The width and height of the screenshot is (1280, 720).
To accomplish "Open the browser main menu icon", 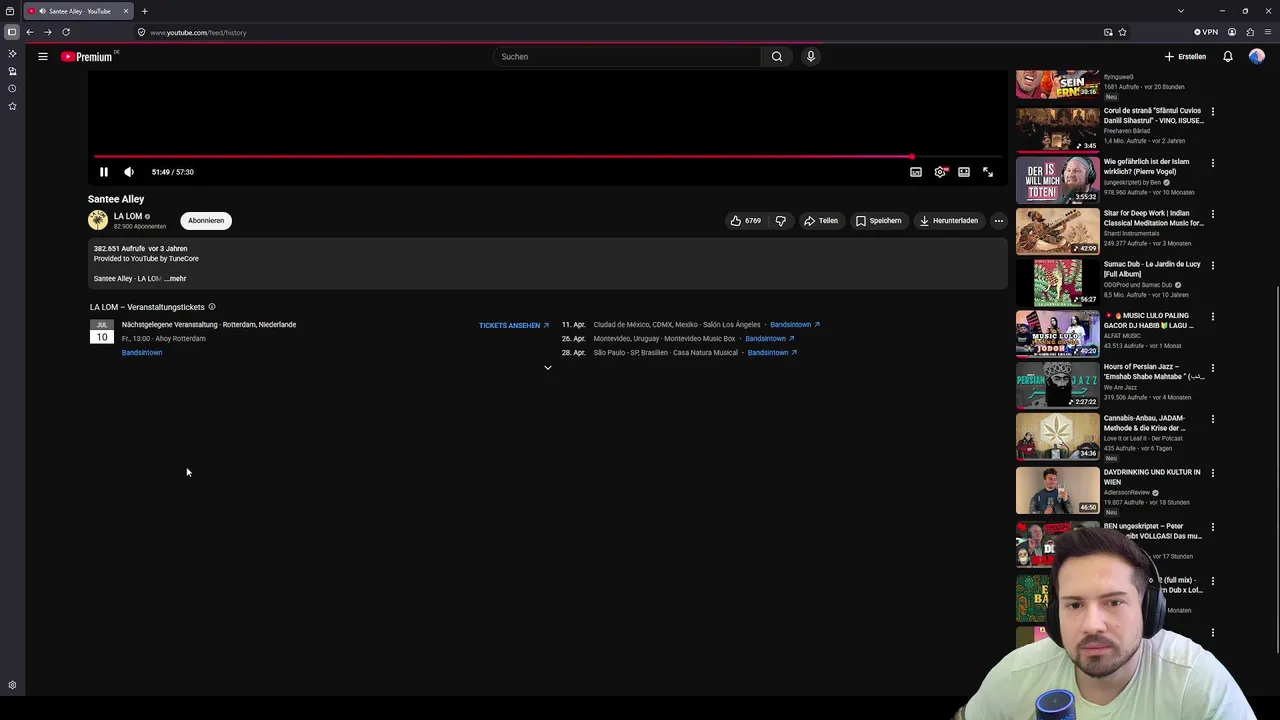I will (x=1268, y=32).
